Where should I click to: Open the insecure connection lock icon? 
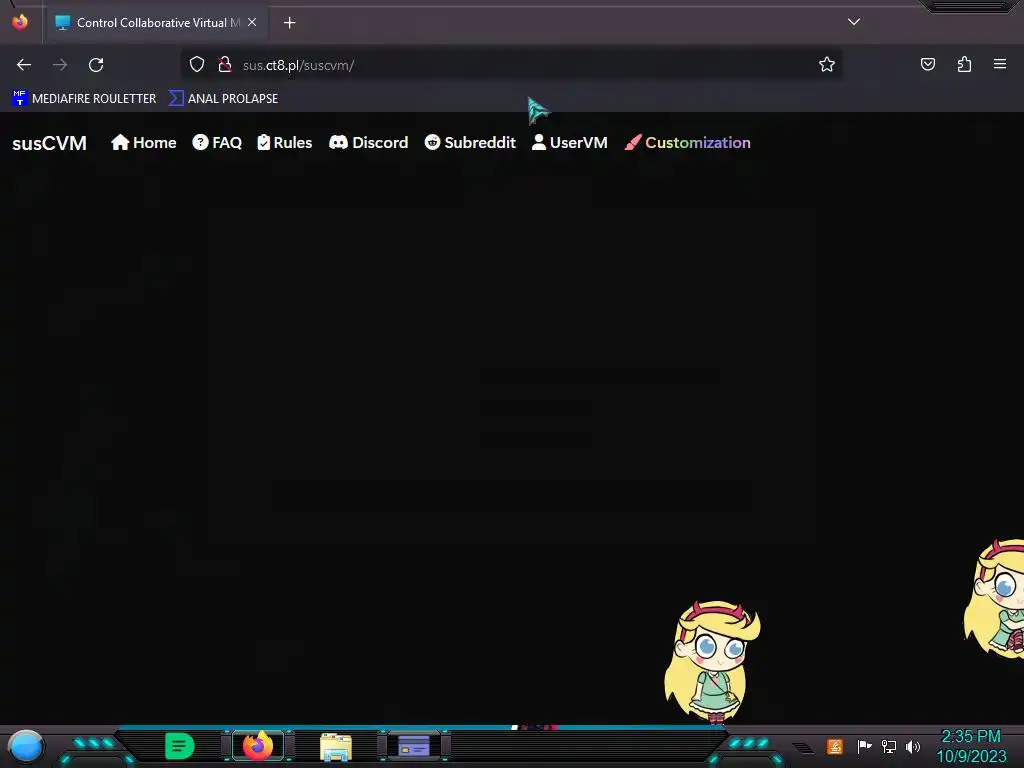coord(225,65)
